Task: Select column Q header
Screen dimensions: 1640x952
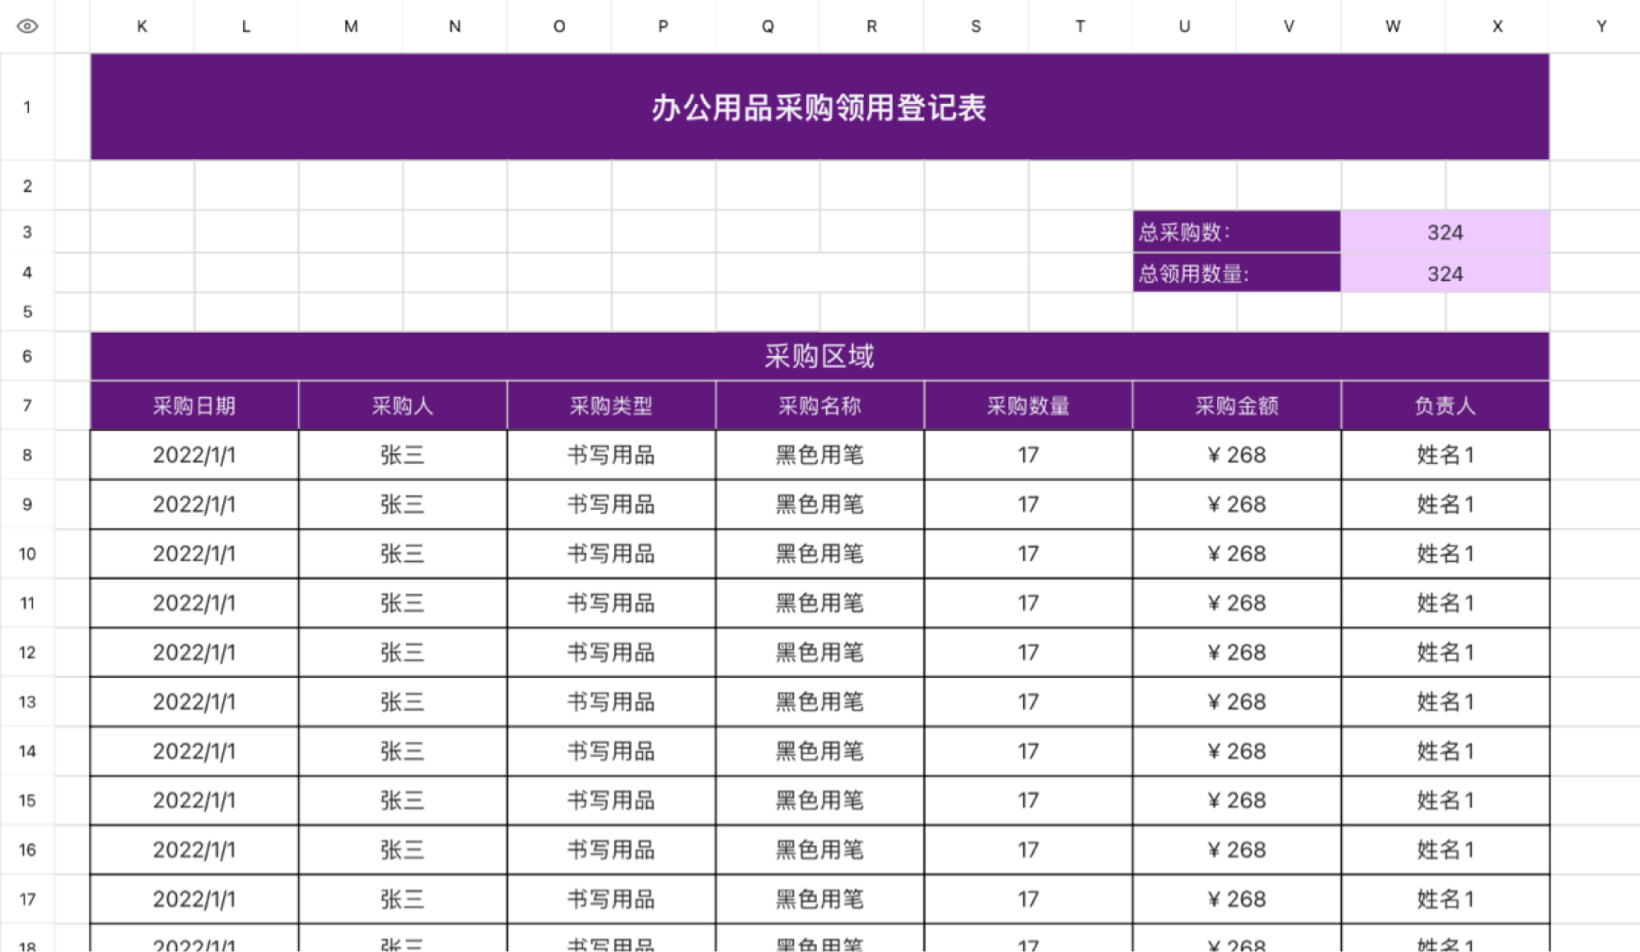Action: (x=767, y=26)
